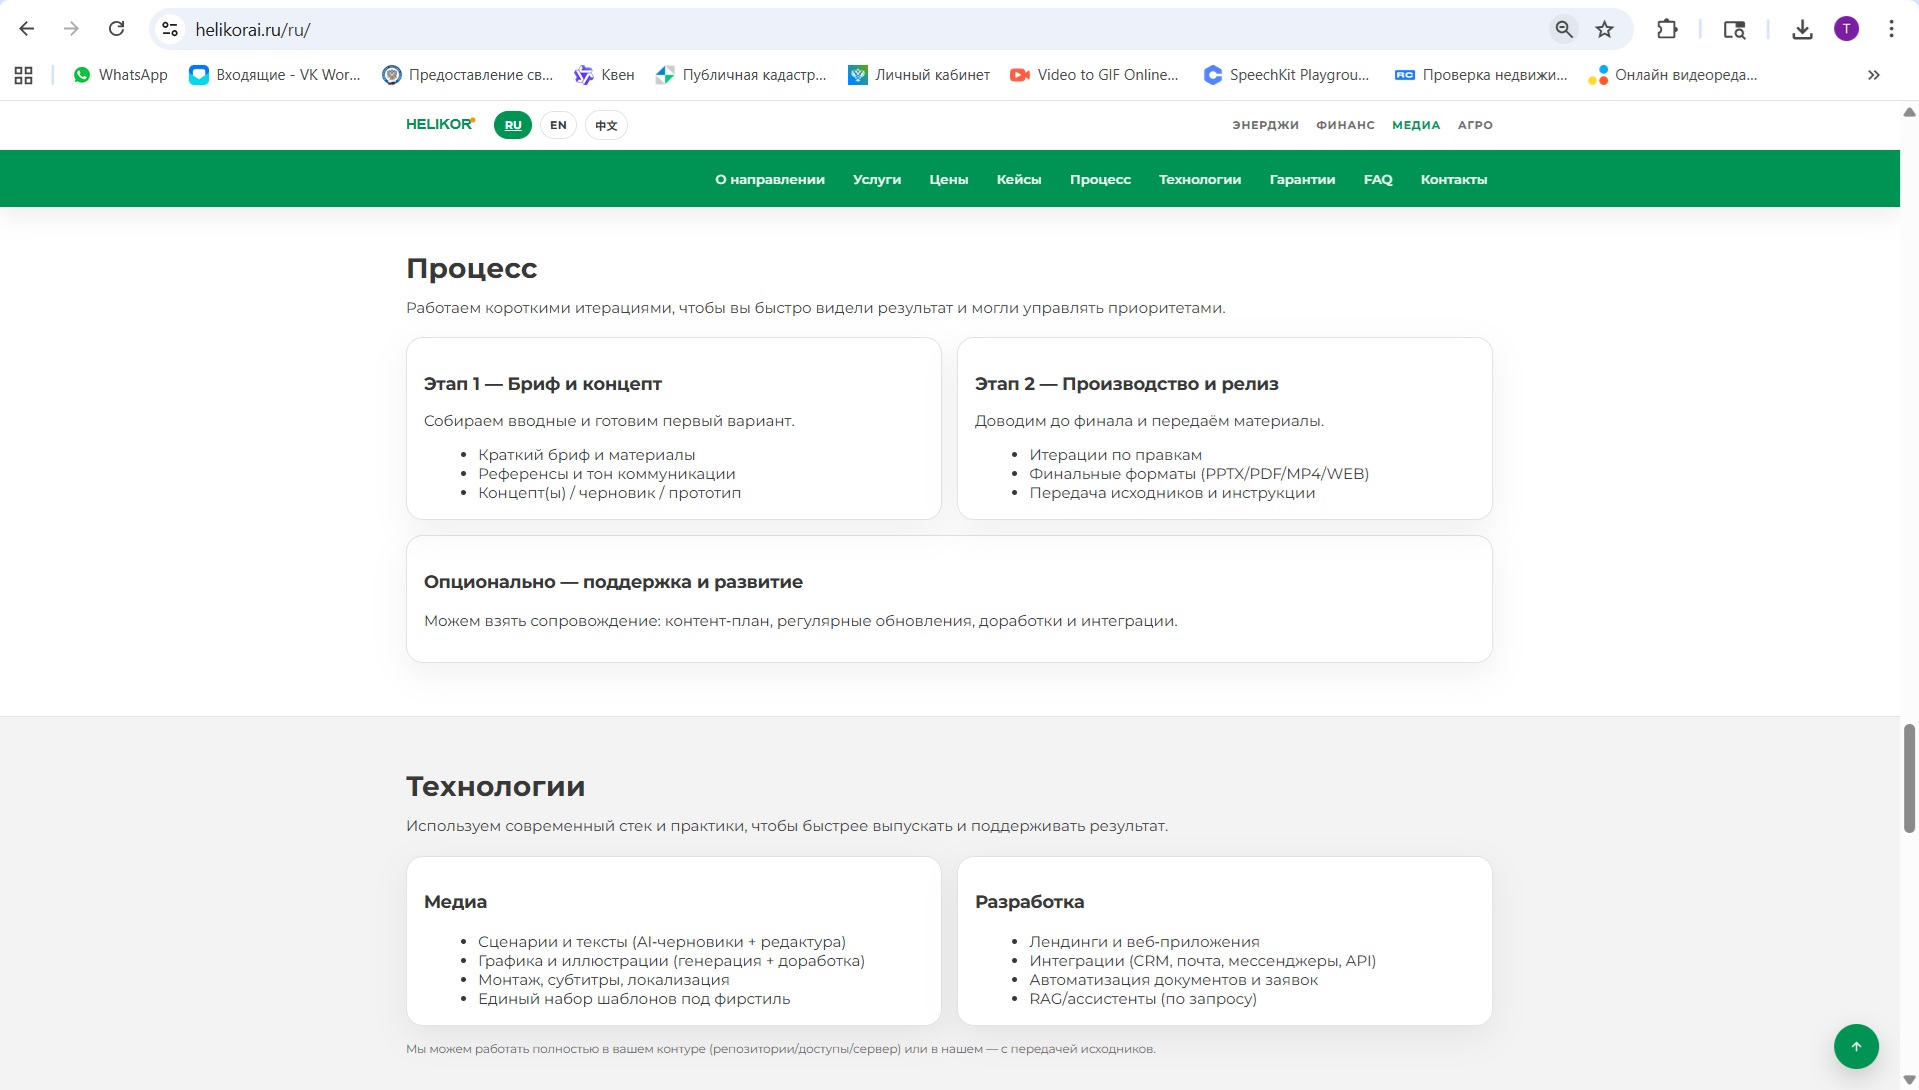Screen dimensions: 1919x1090
Task: Go back with the browser back arrow
Action: (x=27, y=29)
